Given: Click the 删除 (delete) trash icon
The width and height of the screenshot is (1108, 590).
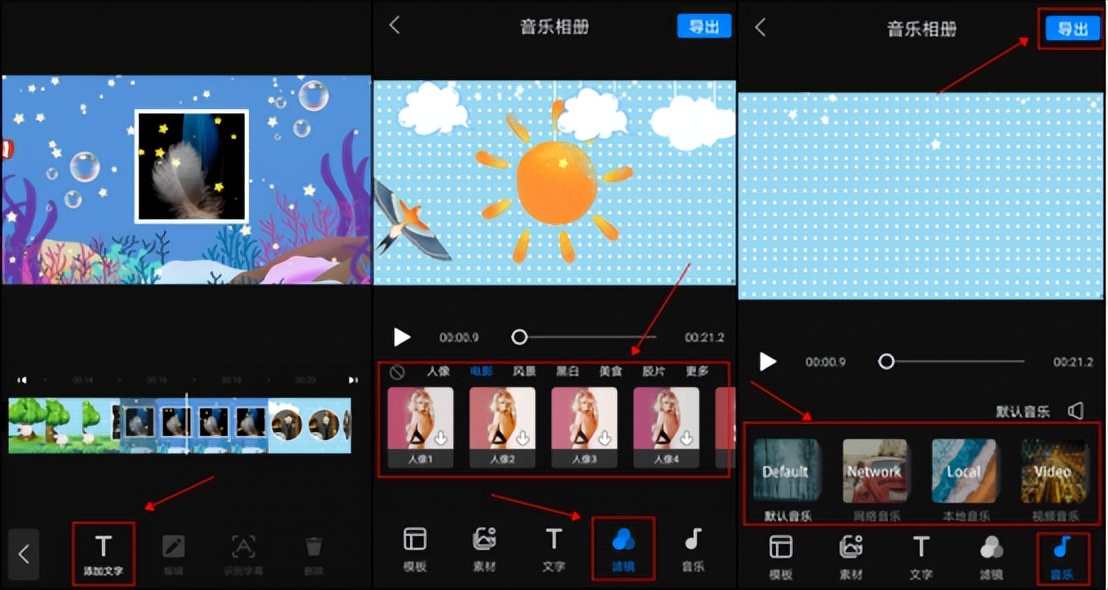Looking at the screenshot, I should click(x=313, y=545).
